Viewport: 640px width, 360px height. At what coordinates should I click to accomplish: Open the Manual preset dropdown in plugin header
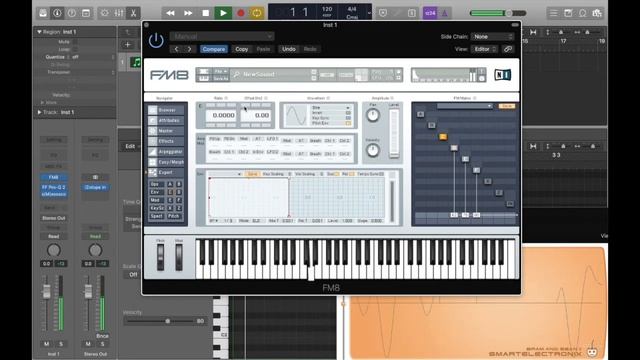pyautogui.click(x=222, y=37)
